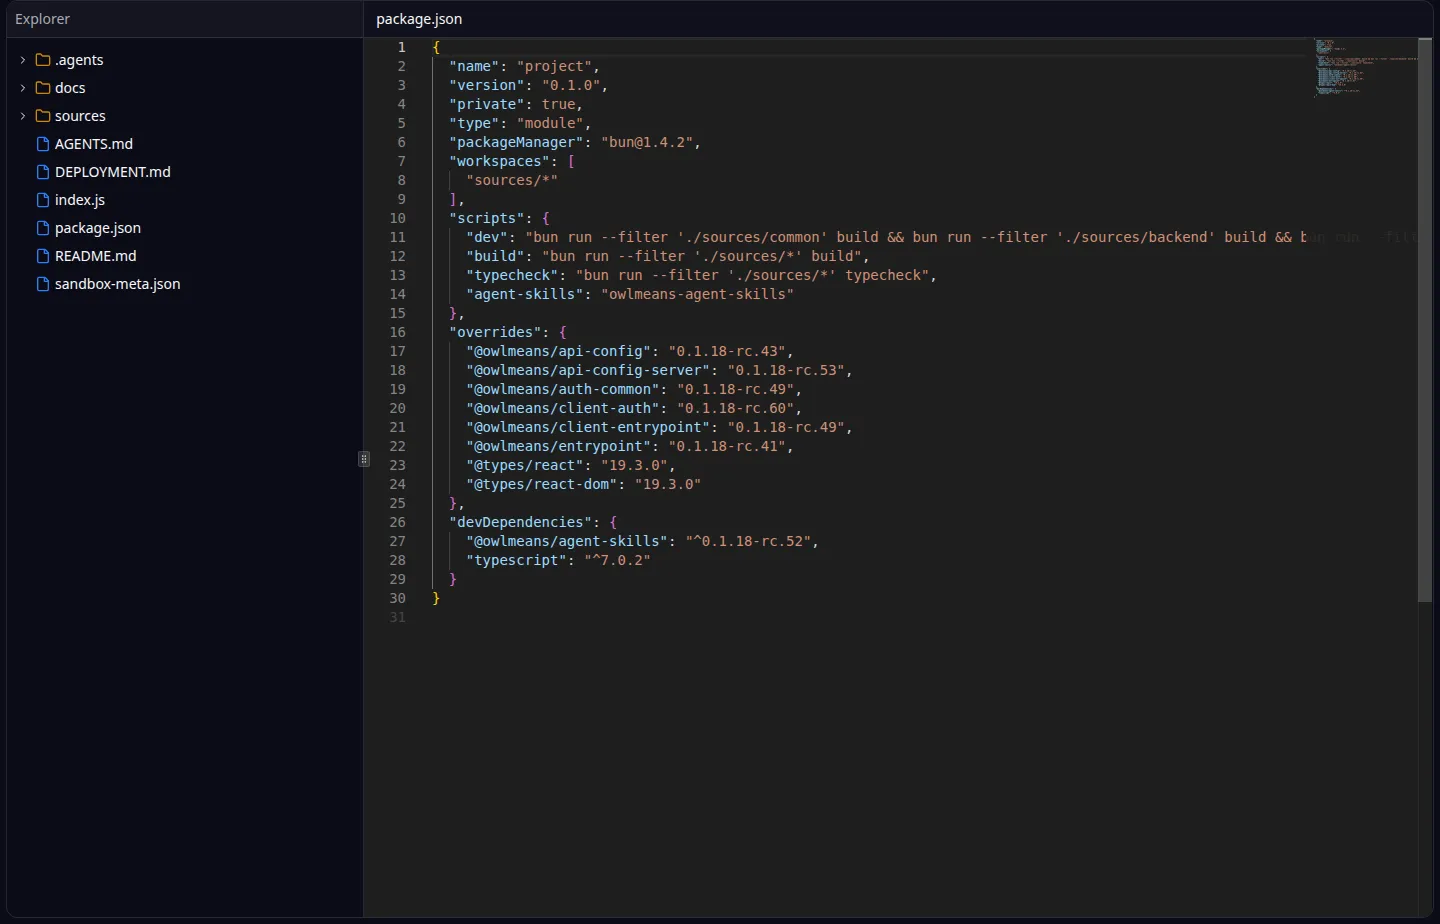Image resolution: width=1440 pixels, height=924 pixels.
Task: Click the "overrides" key on line 16
Action: coord(496,332)
